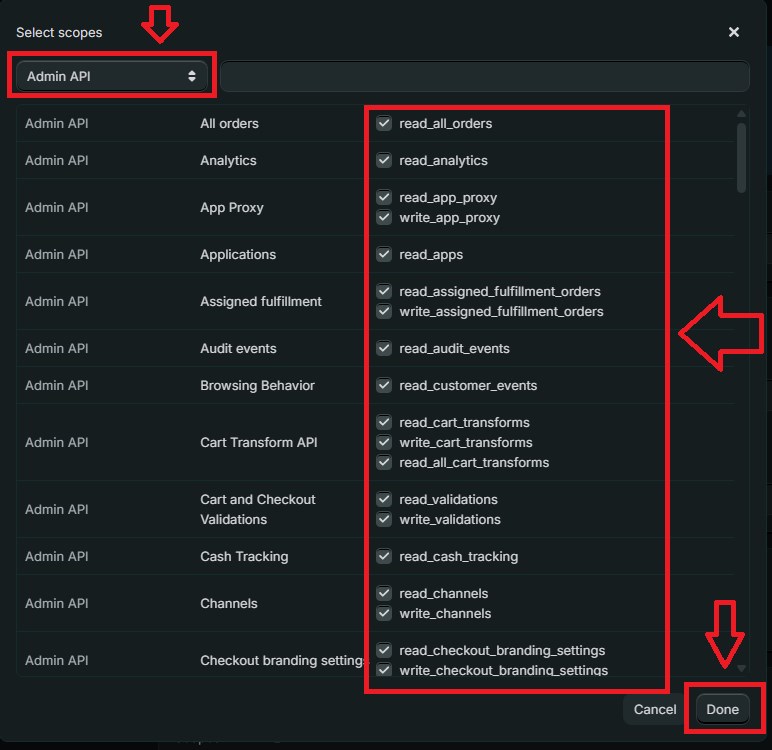Image resolution: width=772 pixels, height=750 pixels.
Task: Toggle the read_apps checkbox
Action: [x=384, y=255]
